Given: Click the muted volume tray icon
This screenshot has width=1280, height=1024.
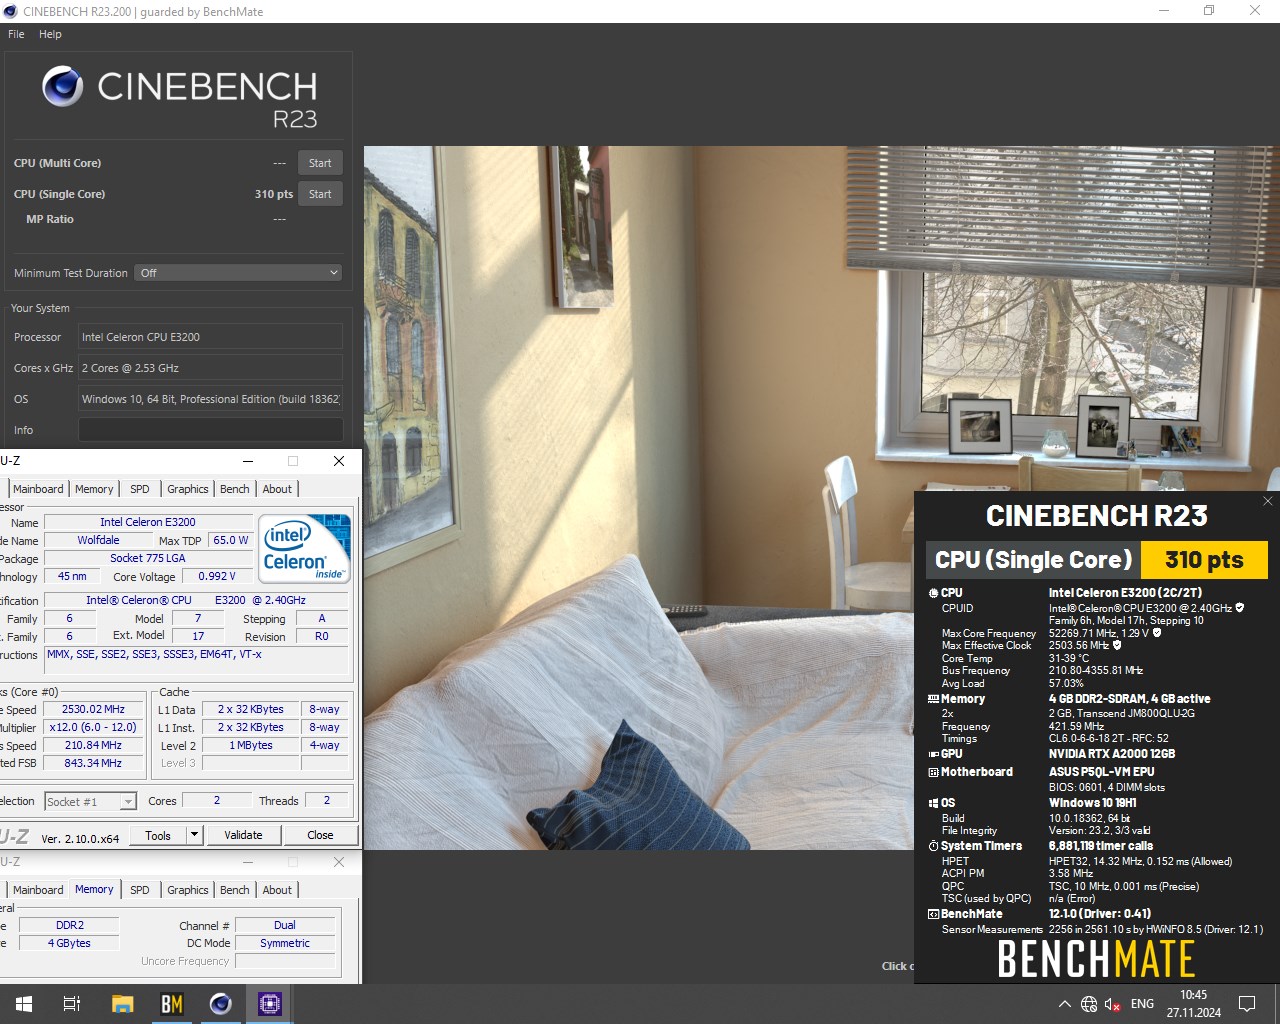Looking at the screenshot, I should click(1112, 1004).
